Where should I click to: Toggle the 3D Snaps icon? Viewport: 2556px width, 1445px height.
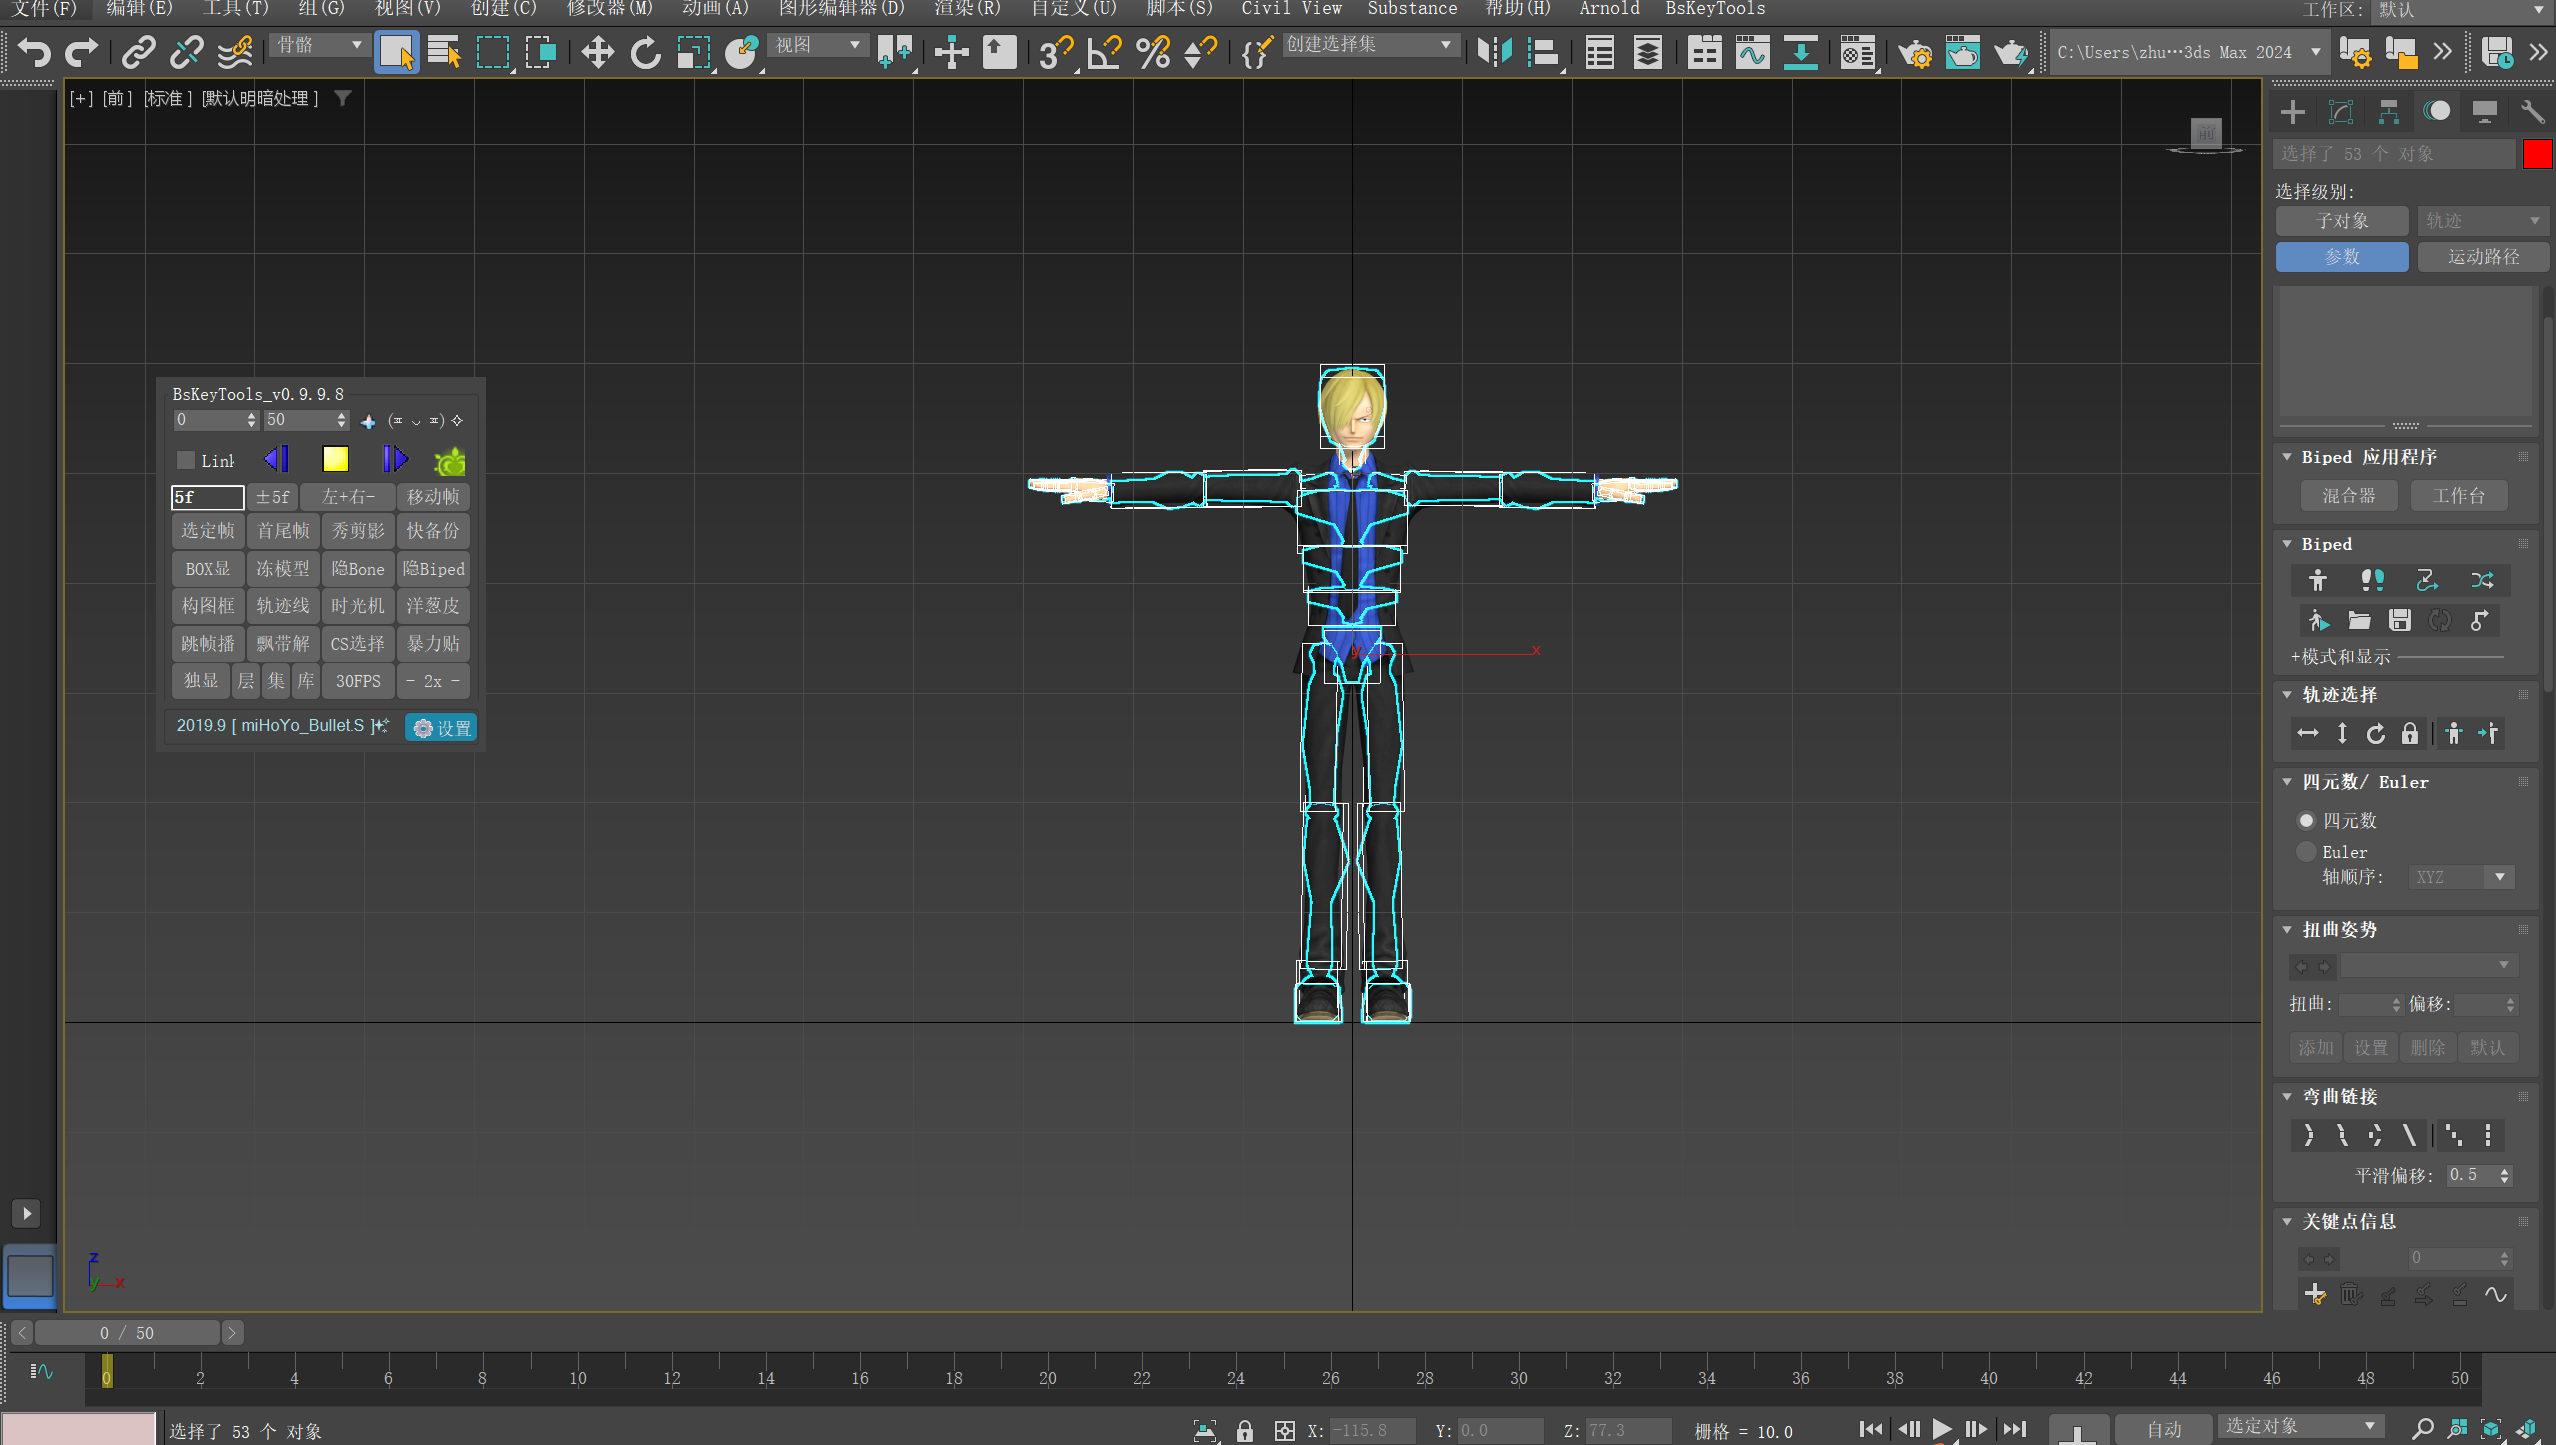pos(1055,51)
